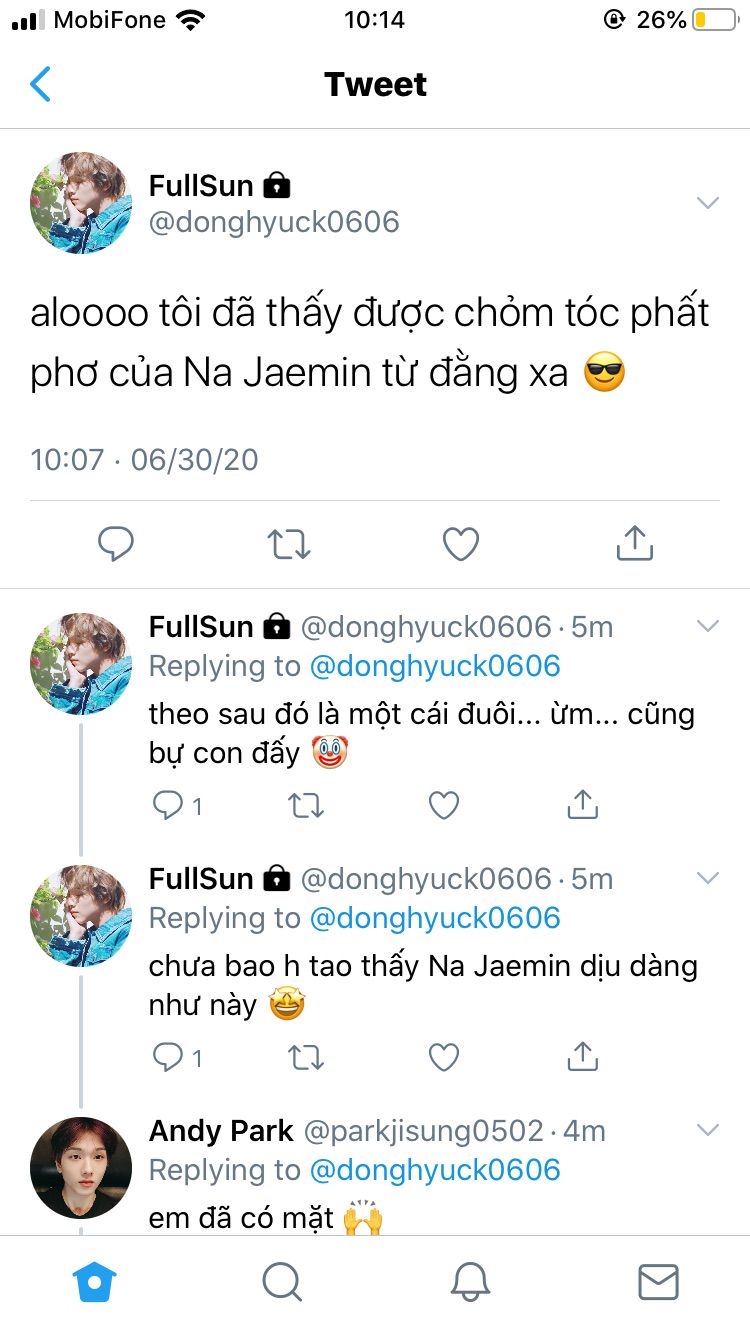Viewport: 750px width, 1334px height.
Task: Open replies on the clown emoji reply
Action: tap(168, 805)
